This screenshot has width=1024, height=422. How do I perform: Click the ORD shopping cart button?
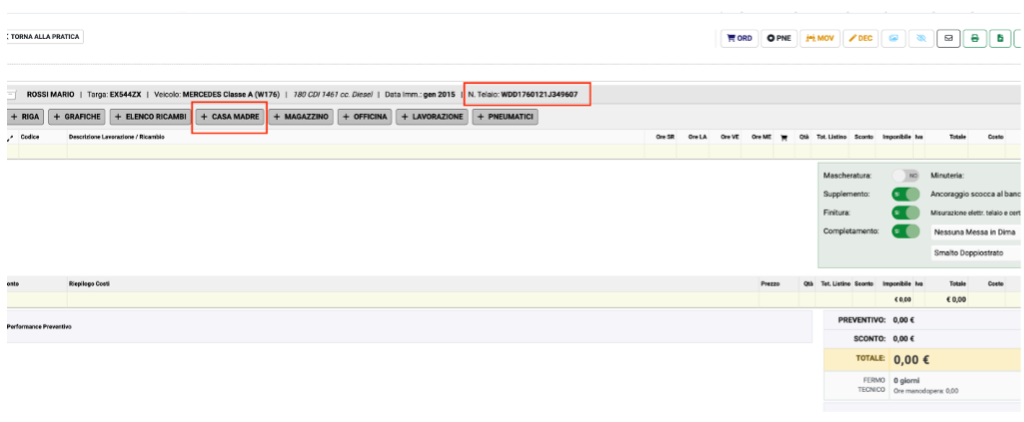tap(739, 39)
